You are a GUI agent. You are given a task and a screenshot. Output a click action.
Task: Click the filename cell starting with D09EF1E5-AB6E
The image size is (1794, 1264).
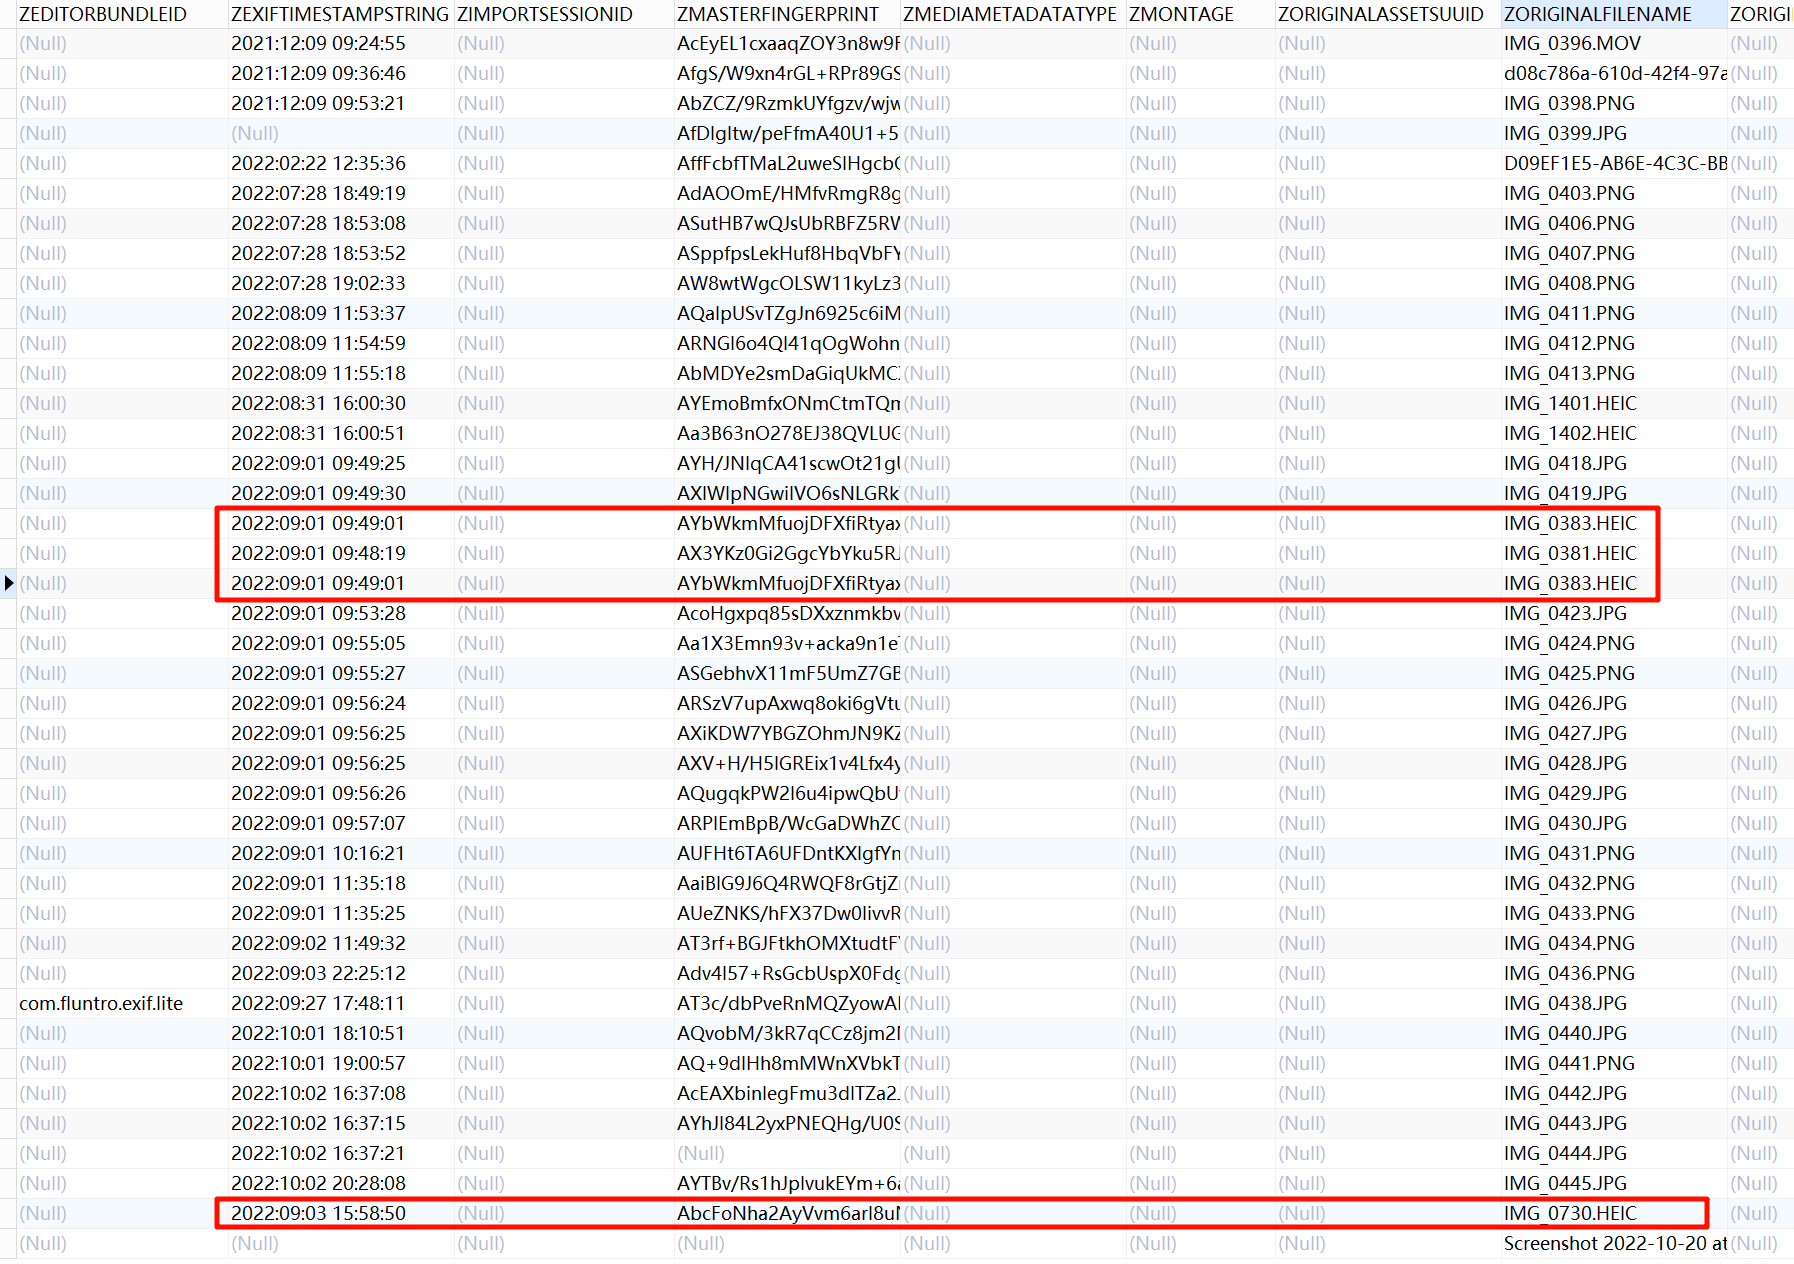click(x=1614, y=163)
